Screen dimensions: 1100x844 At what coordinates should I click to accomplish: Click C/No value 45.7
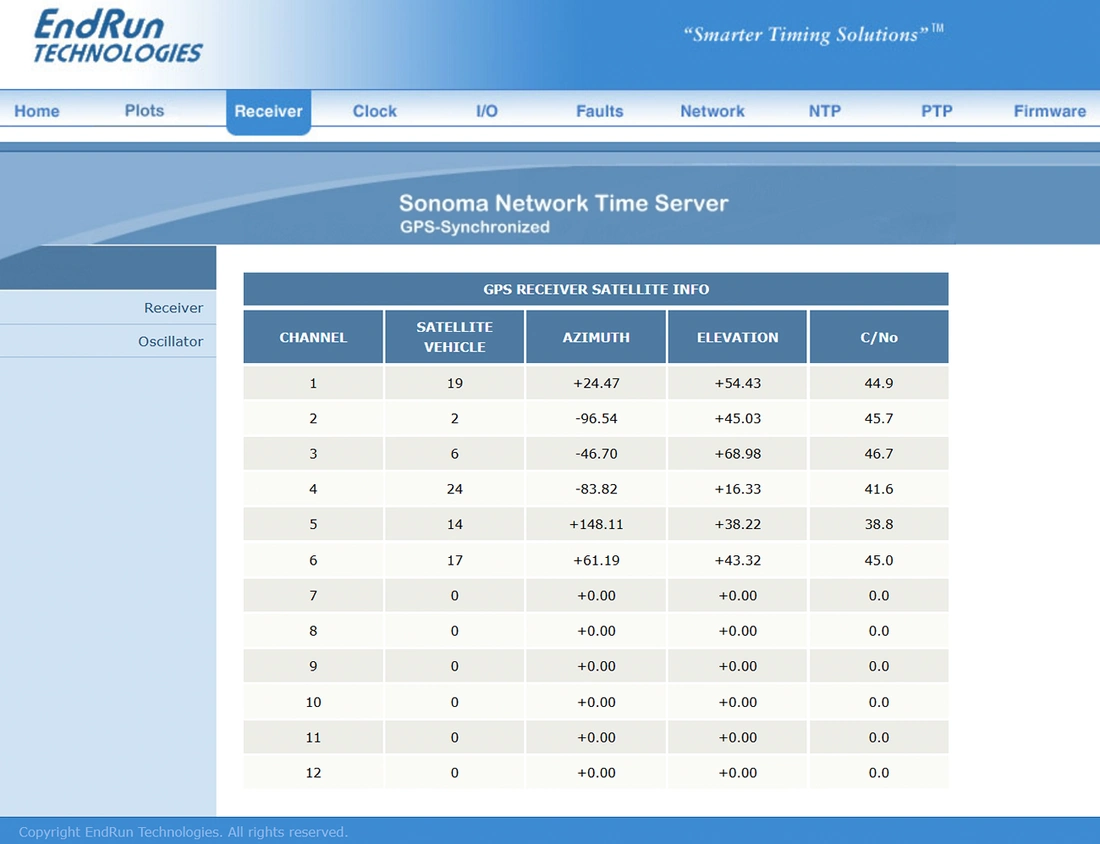click(879, 418)
